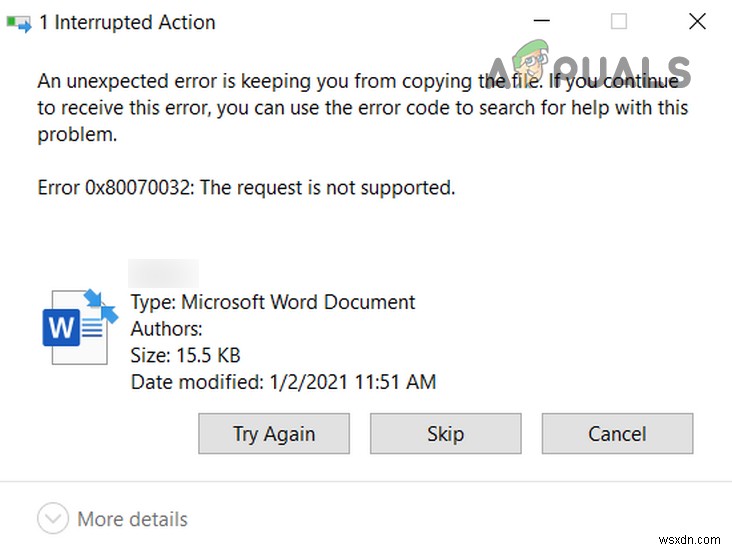Viewport: 732px width, 550px height.
Task: Click the 'Size: 15.5 KB' text
Action: click(186, 355)
